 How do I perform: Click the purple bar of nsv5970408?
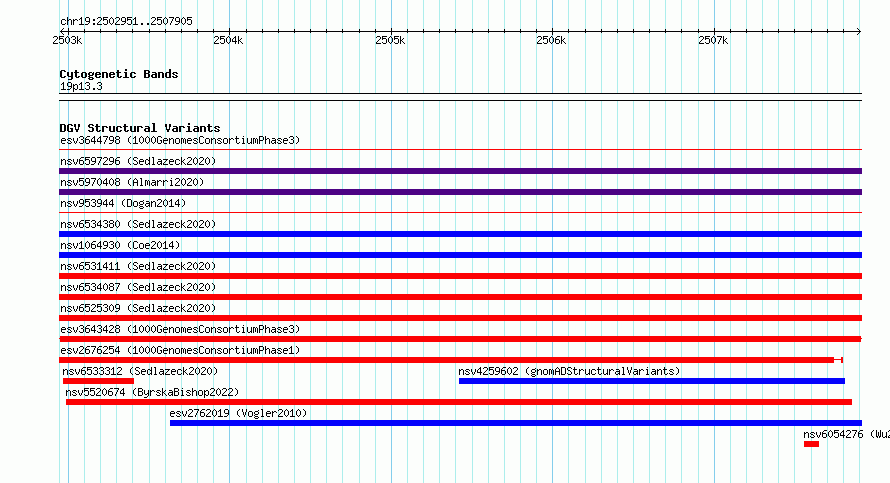point(460,192)
